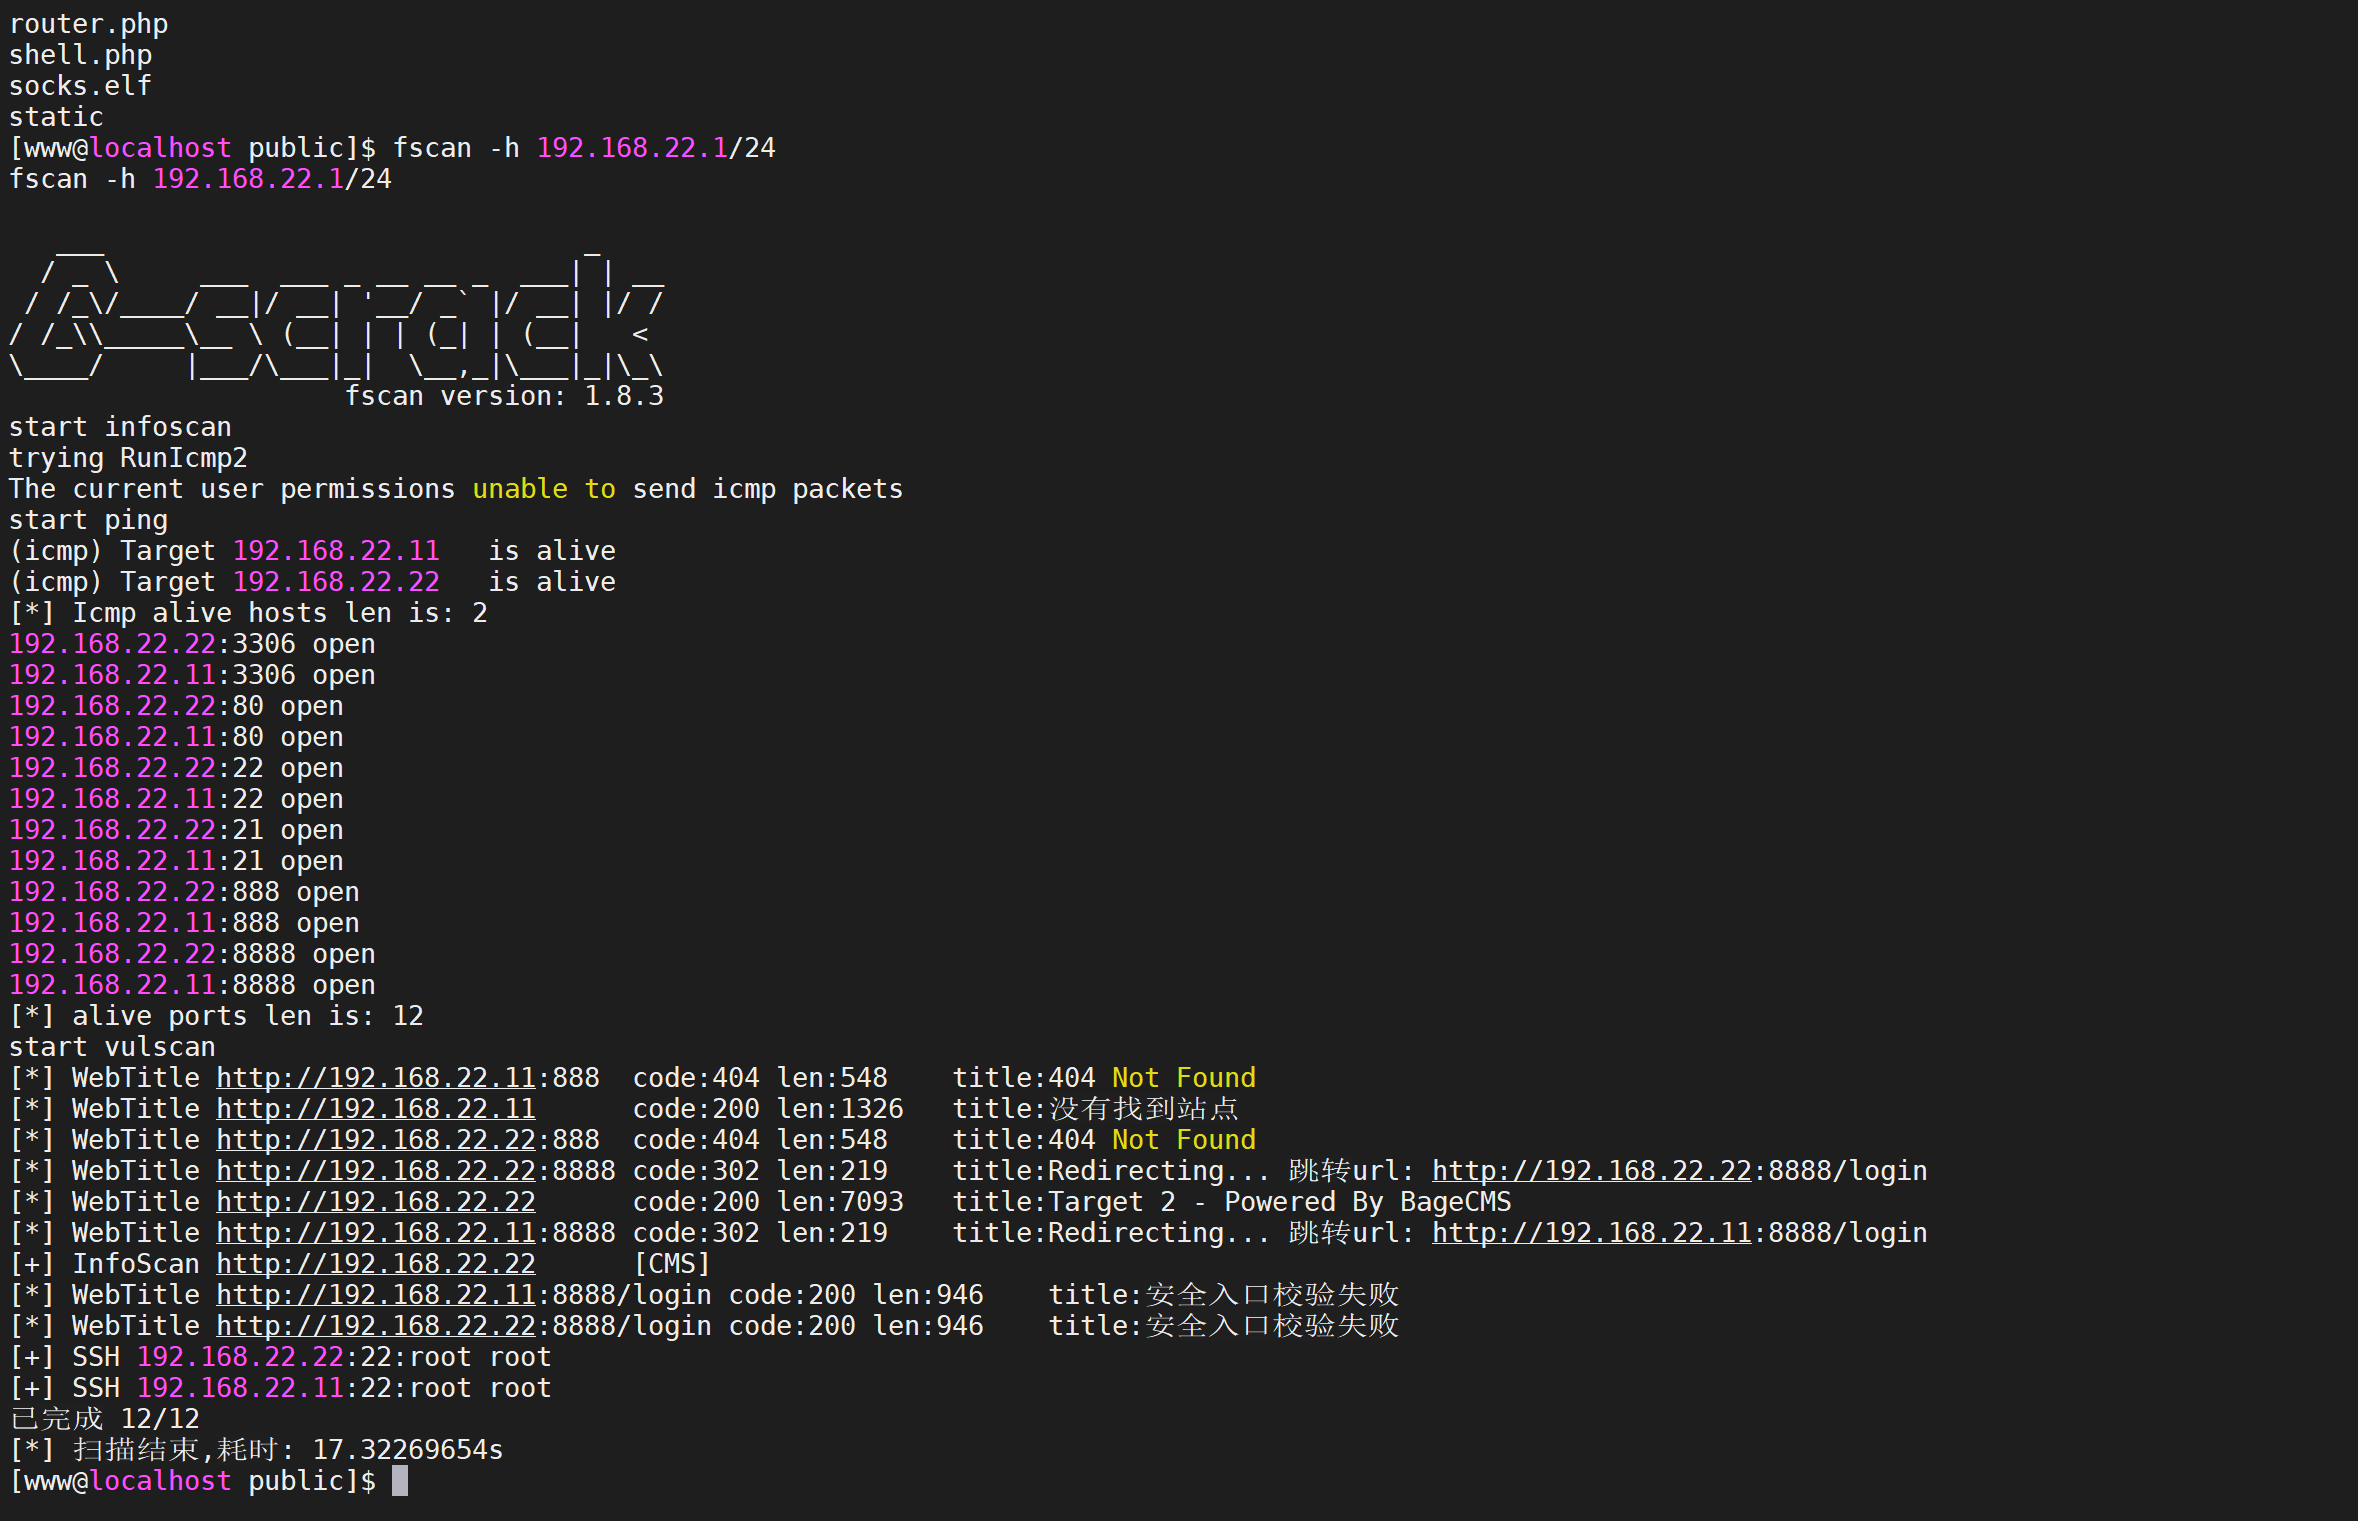Image resolution: width=2358 pixels, height=1521 pixels.
Task: Click http://192.168.22.11 link with len:1326
Action: pos(375,1109)
